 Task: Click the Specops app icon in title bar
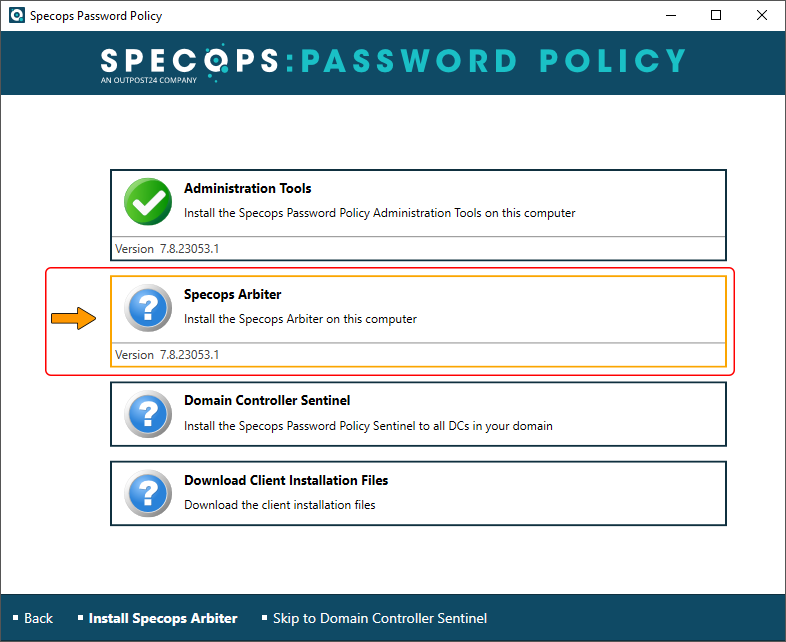click(x=17, y=16)
